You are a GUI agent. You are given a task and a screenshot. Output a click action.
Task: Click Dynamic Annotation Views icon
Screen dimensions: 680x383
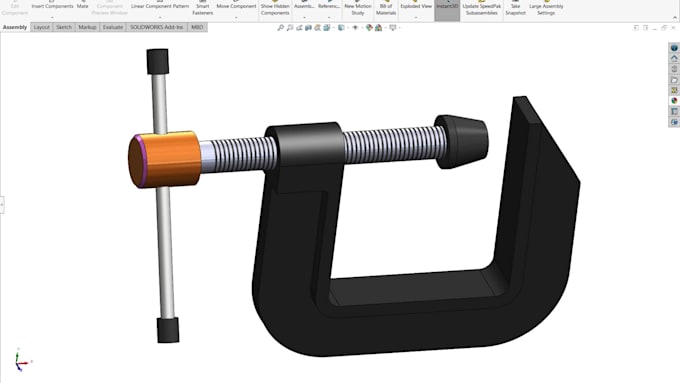point(317,27)
